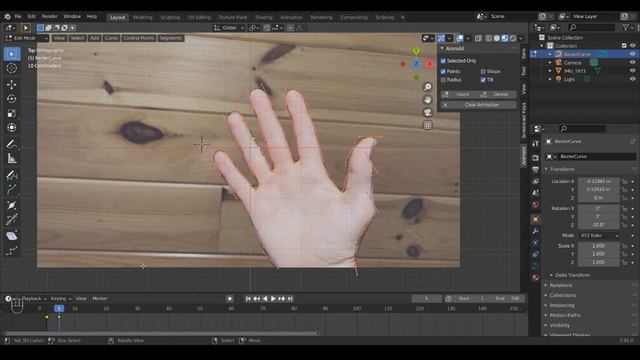Click the zoom viewport magnifier icon

pos(427,87)
